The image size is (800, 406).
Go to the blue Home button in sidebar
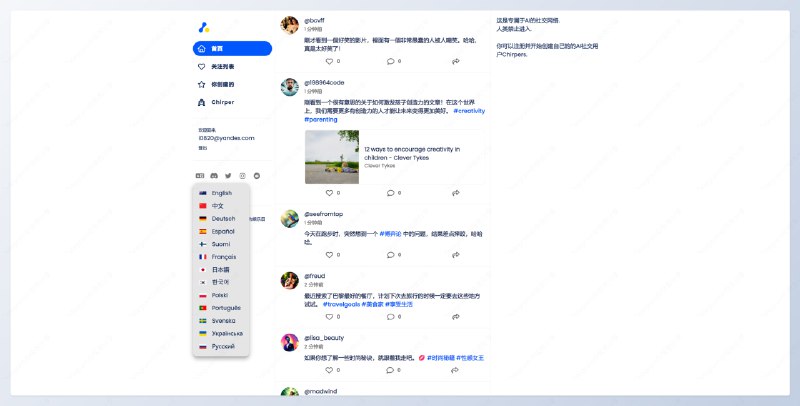pos(232,48)
